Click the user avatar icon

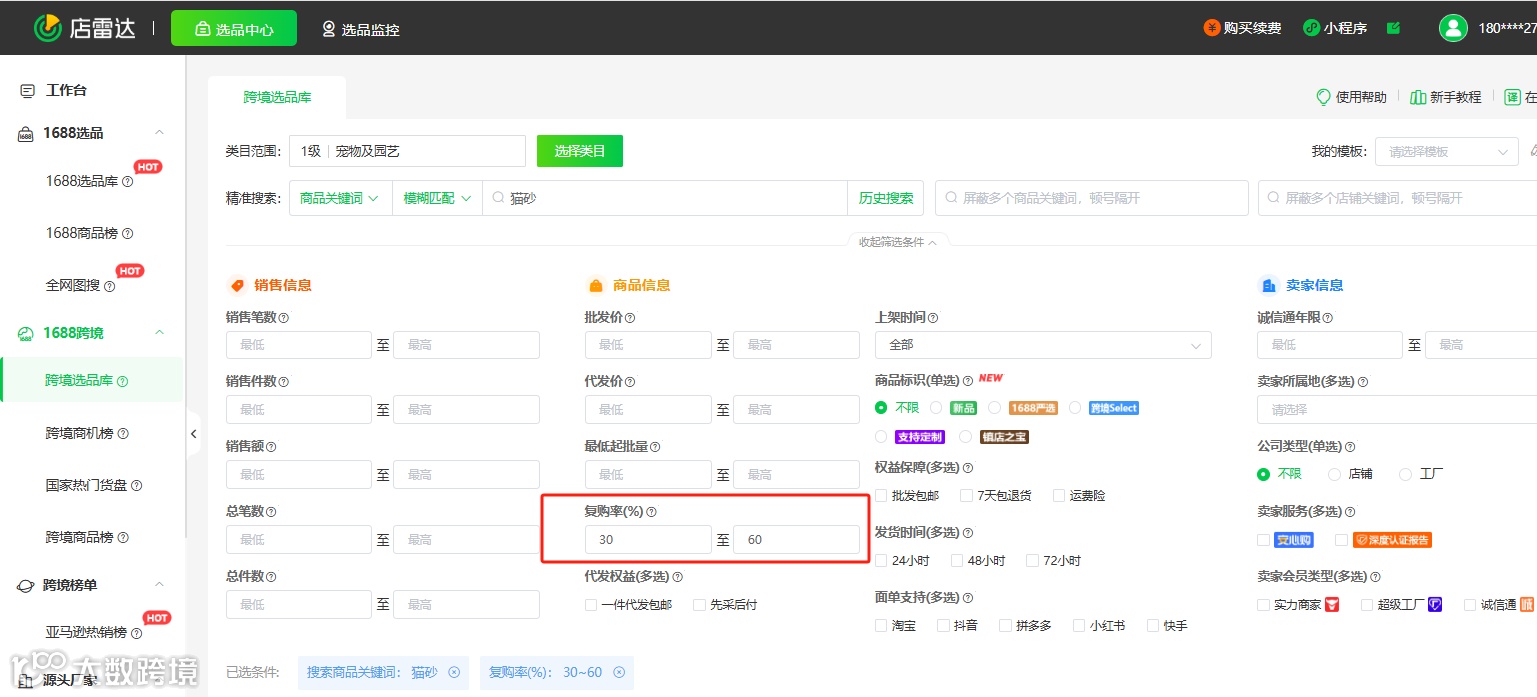click(1453, 28)
